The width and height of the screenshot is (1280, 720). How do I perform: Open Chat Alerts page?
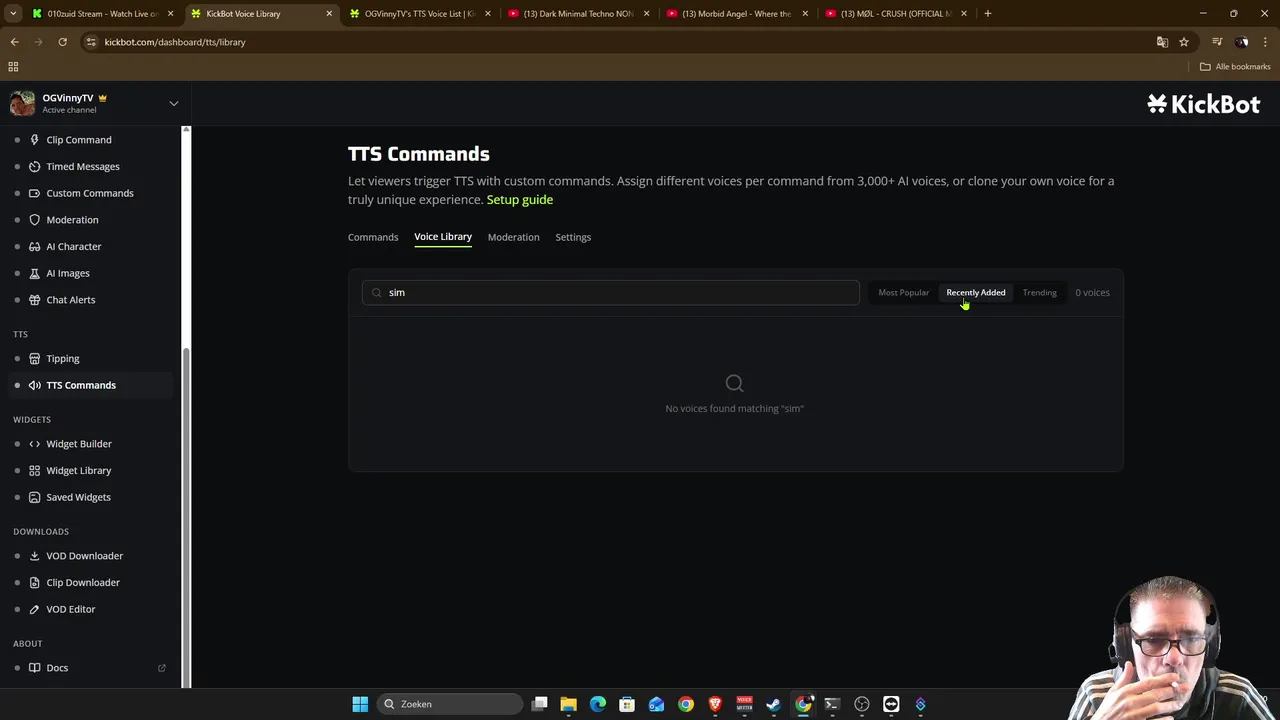point(70,300)
